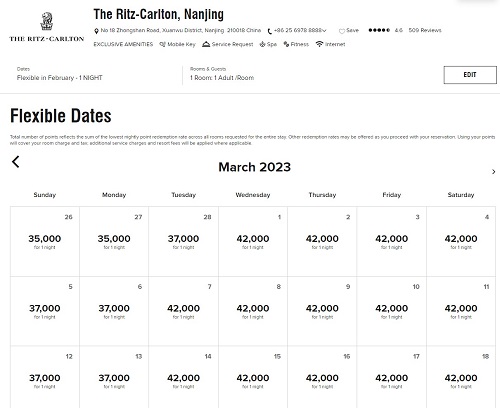Select March 4 date cell

pos(461,241)
